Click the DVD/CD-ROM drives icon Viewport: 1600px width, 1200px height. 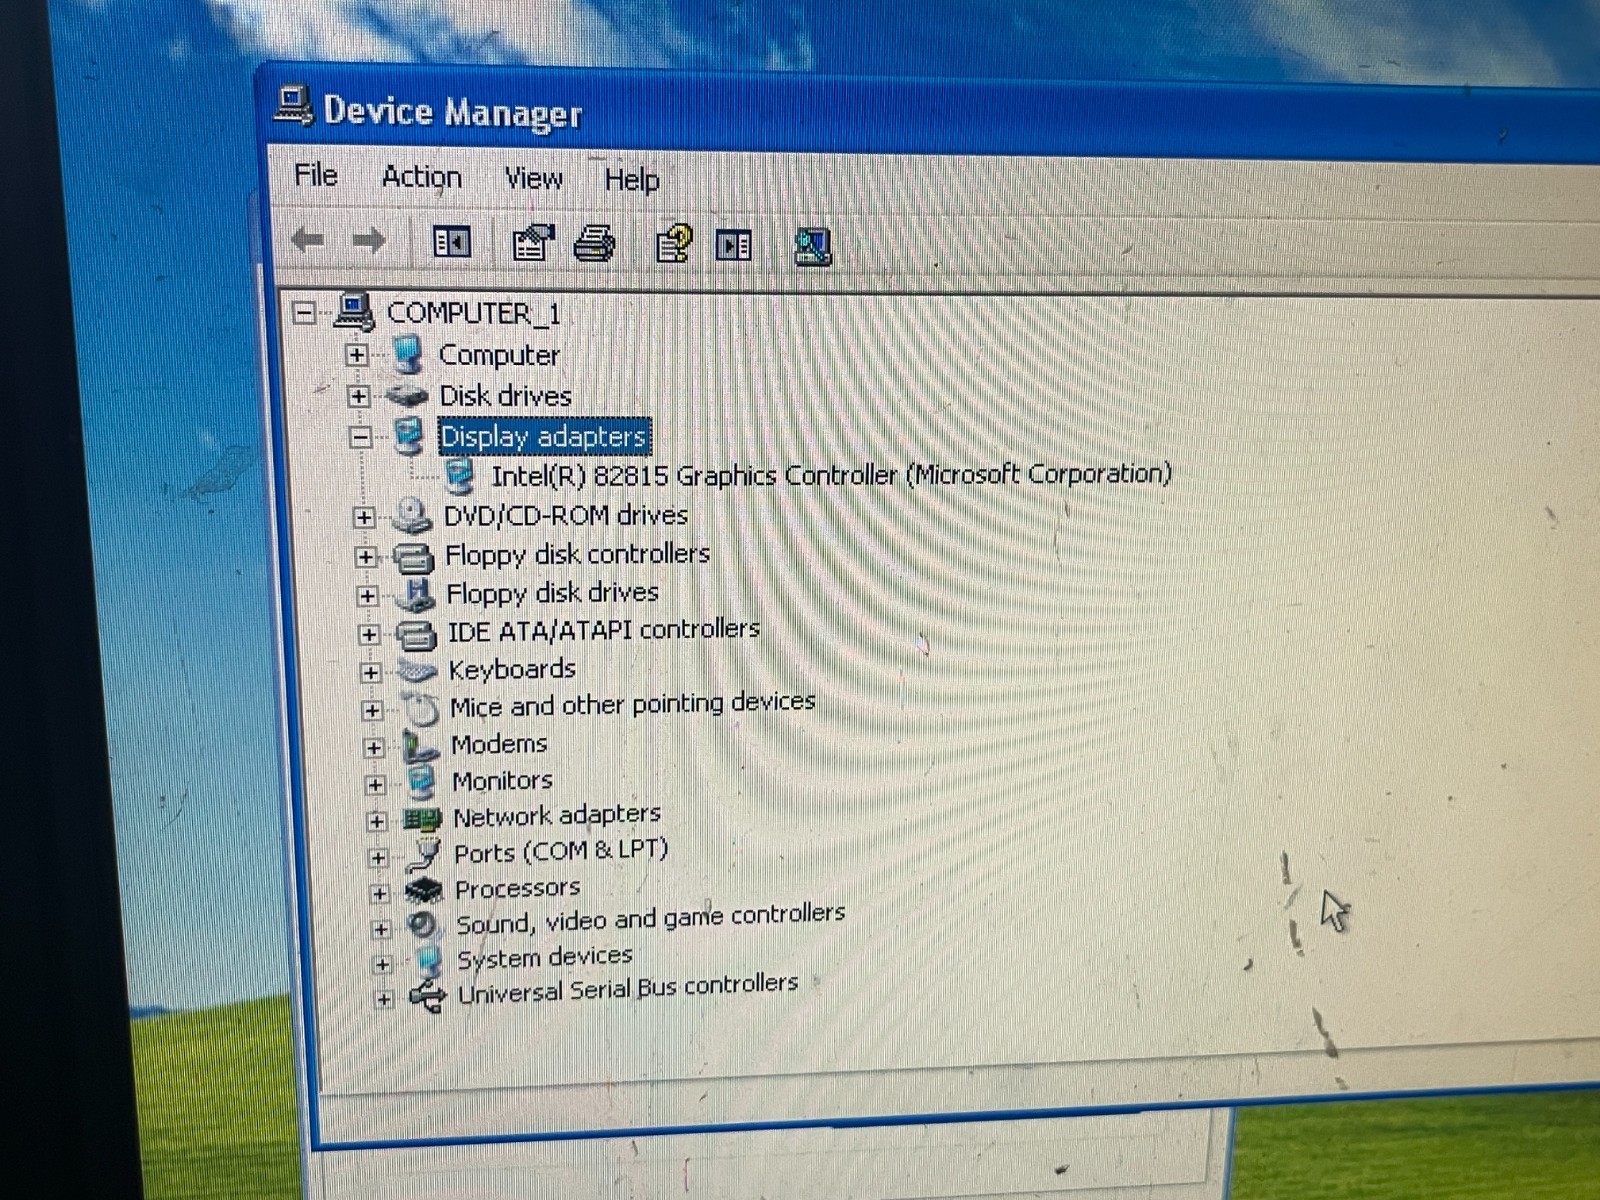411,516
